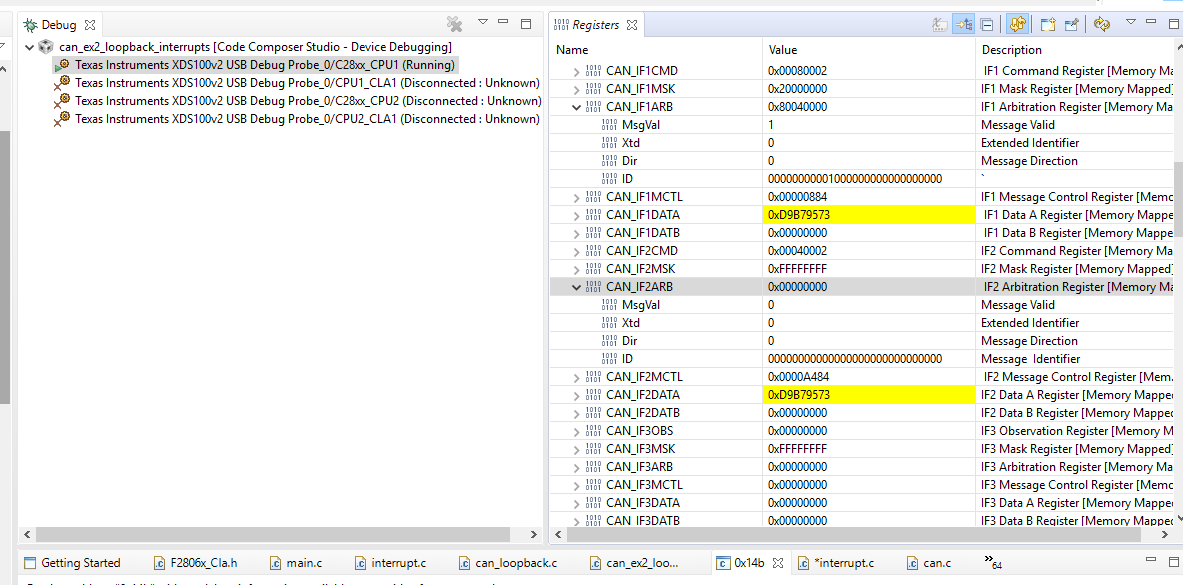Click register icon beside CAN_IF3ARB
The height and width of the screenshot is (585, 1183).
pyautogui.click(x=594, y=466)
